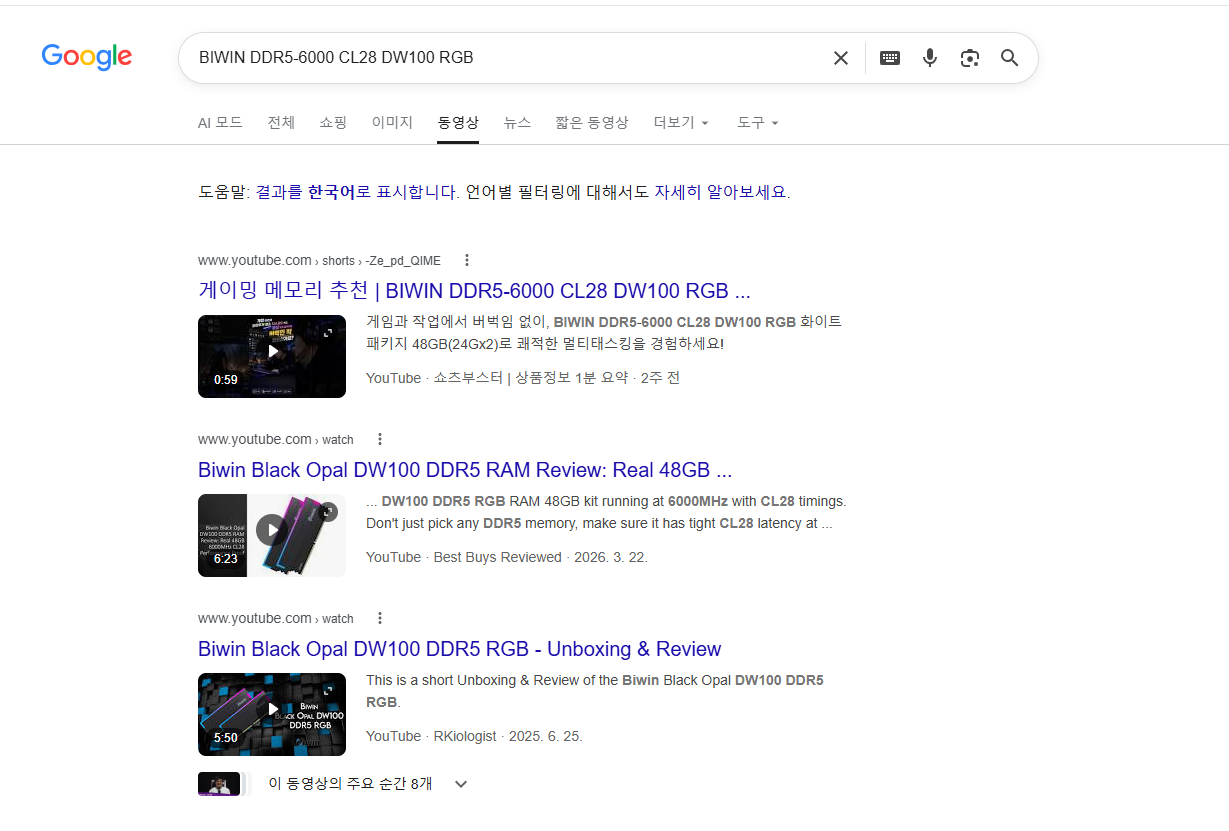Switch to AI 모드 tab
1229x831 pixels.
click(220, 123)
